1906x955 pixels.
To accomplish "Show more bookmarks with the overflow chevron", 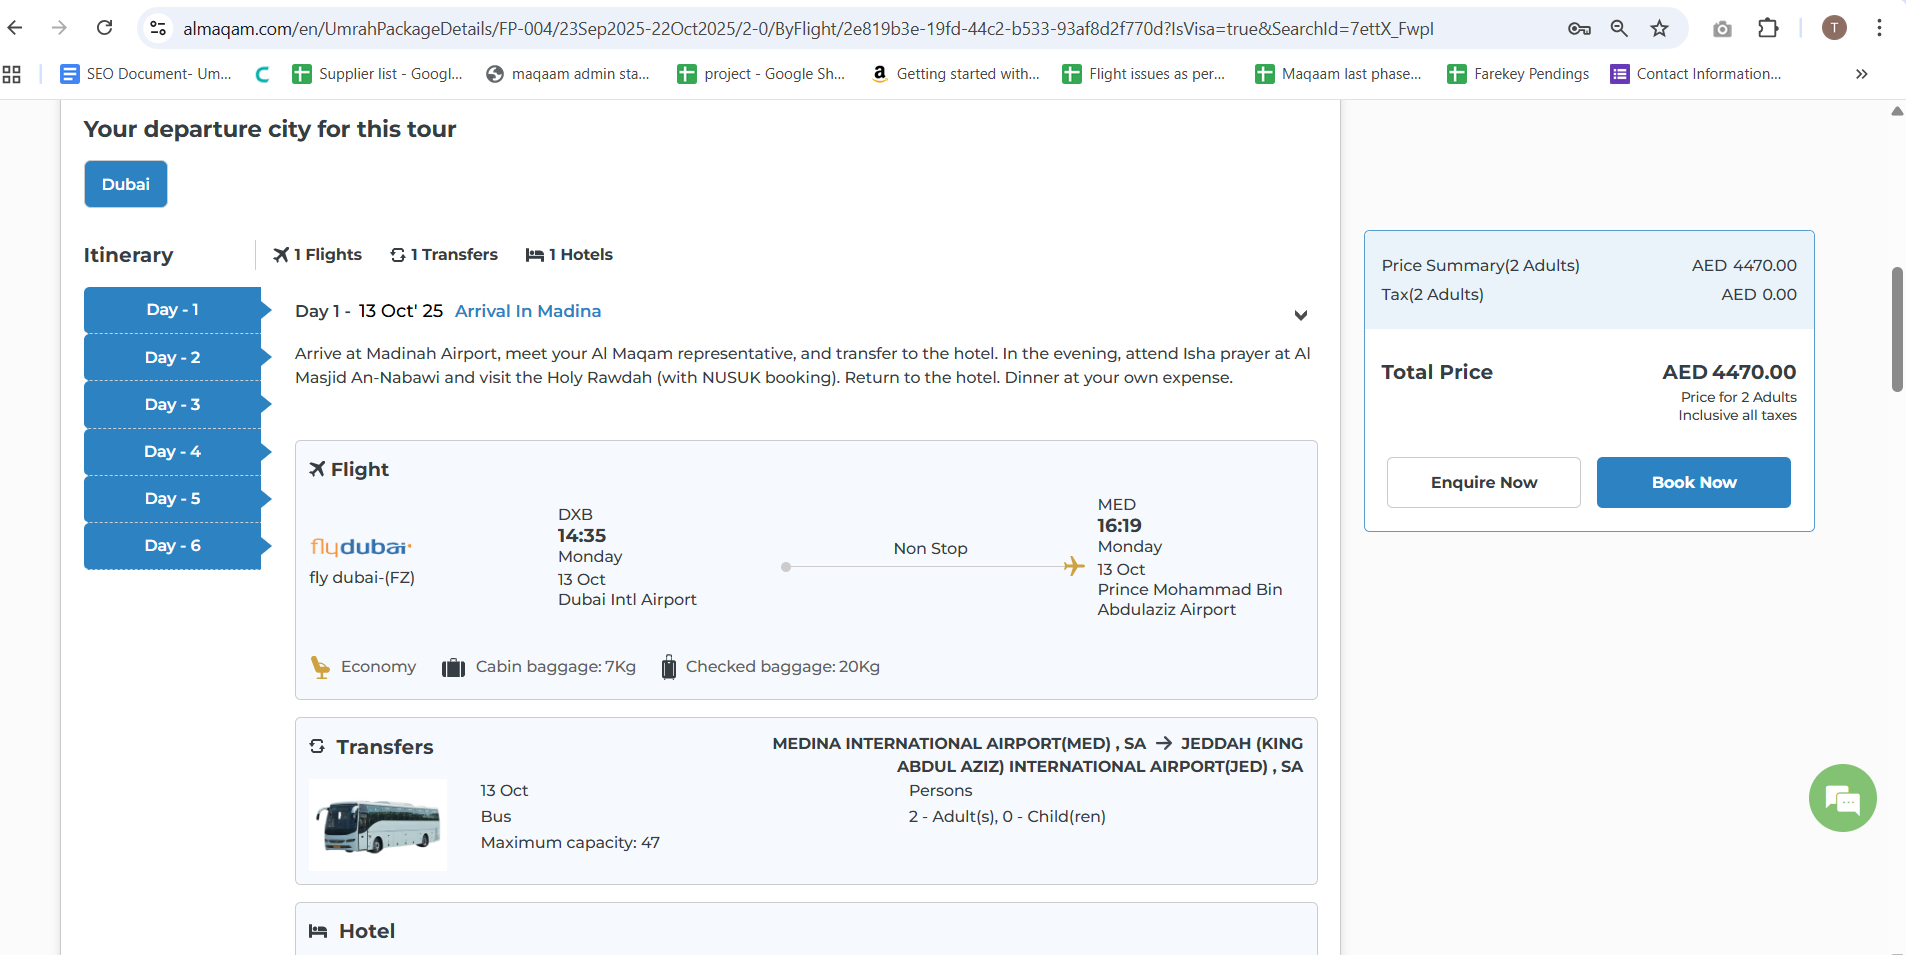I will (x=1861, y=74).
